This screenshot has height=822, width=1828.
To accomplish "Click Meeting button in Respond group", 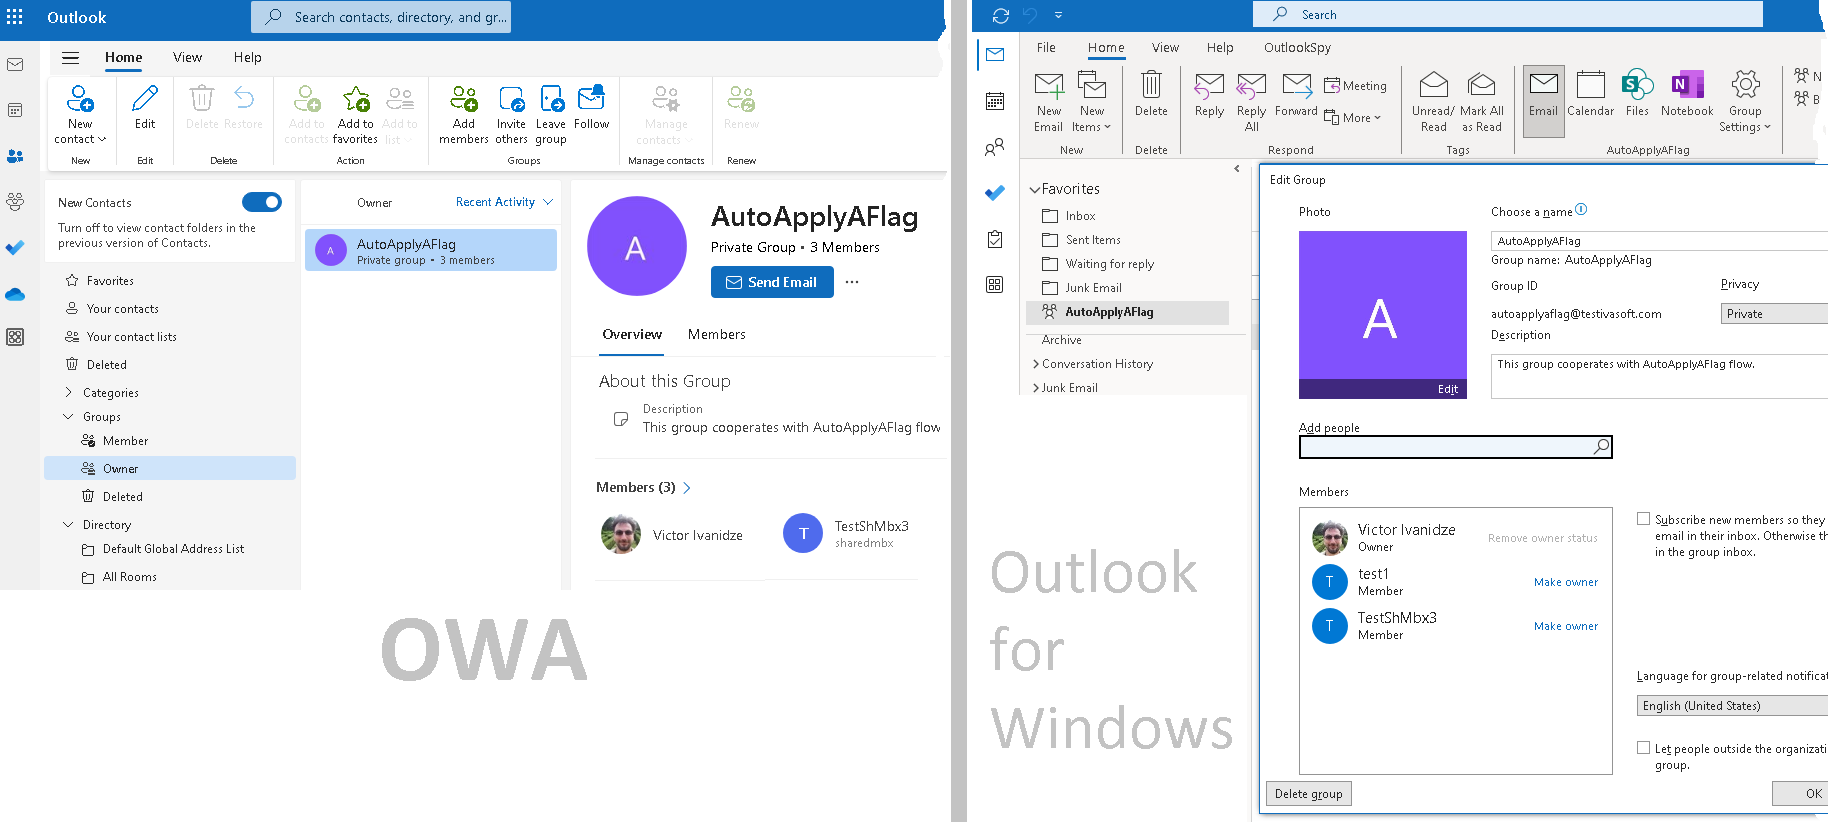I will (1355, 86).
